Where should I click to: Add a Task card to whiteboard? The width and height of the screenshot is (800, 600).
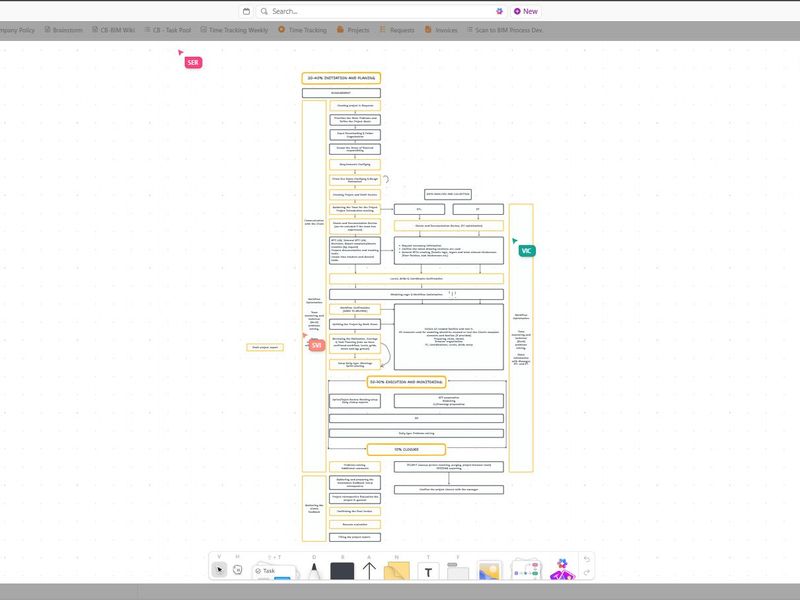[x=273, y=571]
